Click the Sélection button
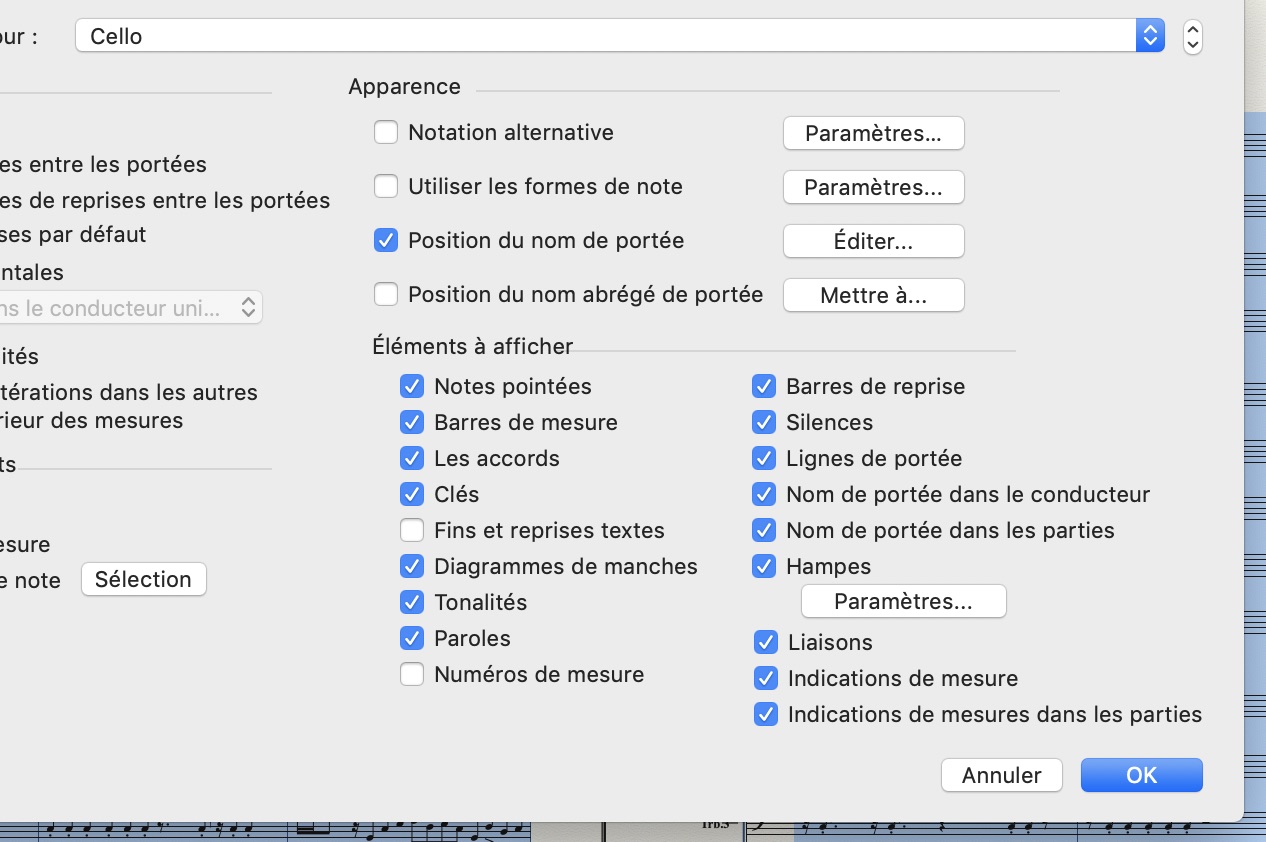 pos(143,580)
